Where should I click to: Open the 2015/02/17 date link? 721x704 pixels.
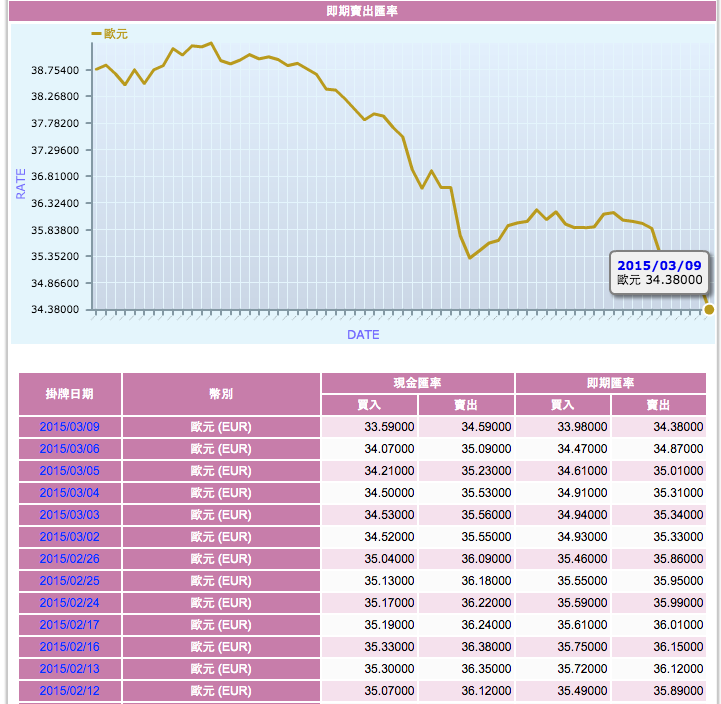pyautogui.click(x=69, y=625)
